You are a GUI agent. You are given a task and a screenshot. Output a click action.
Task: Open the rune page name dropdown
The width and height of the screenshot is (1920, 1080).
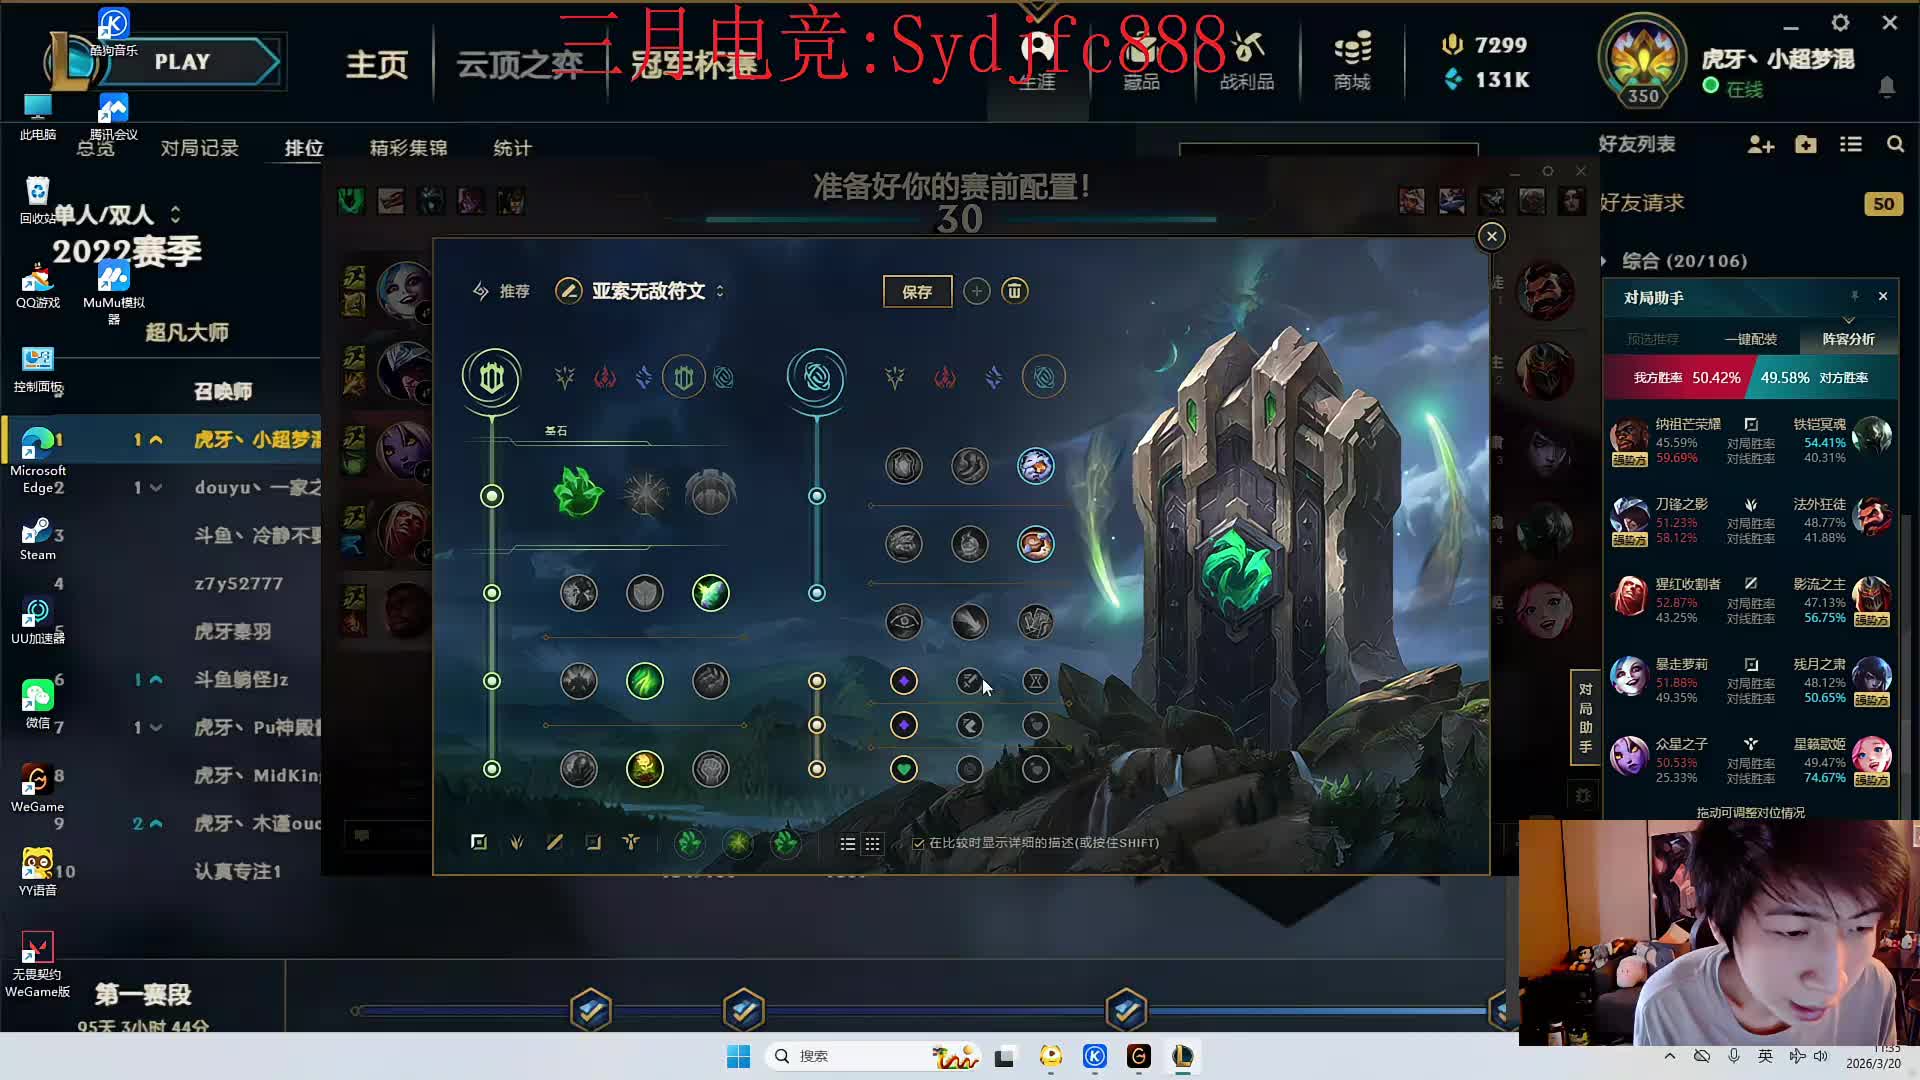[720, 291]
